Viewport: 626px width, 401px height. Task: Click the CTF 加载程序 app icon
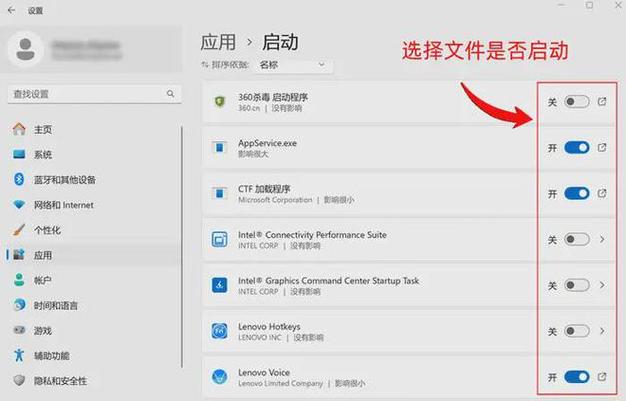[x=219, y=193]
